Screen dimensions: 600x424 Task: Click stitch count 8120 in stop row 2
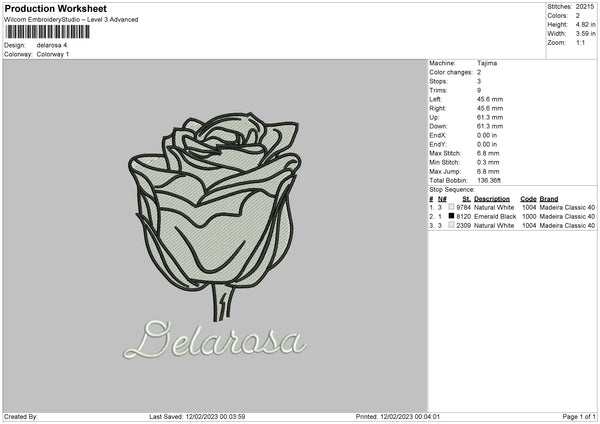coord(463,217)
